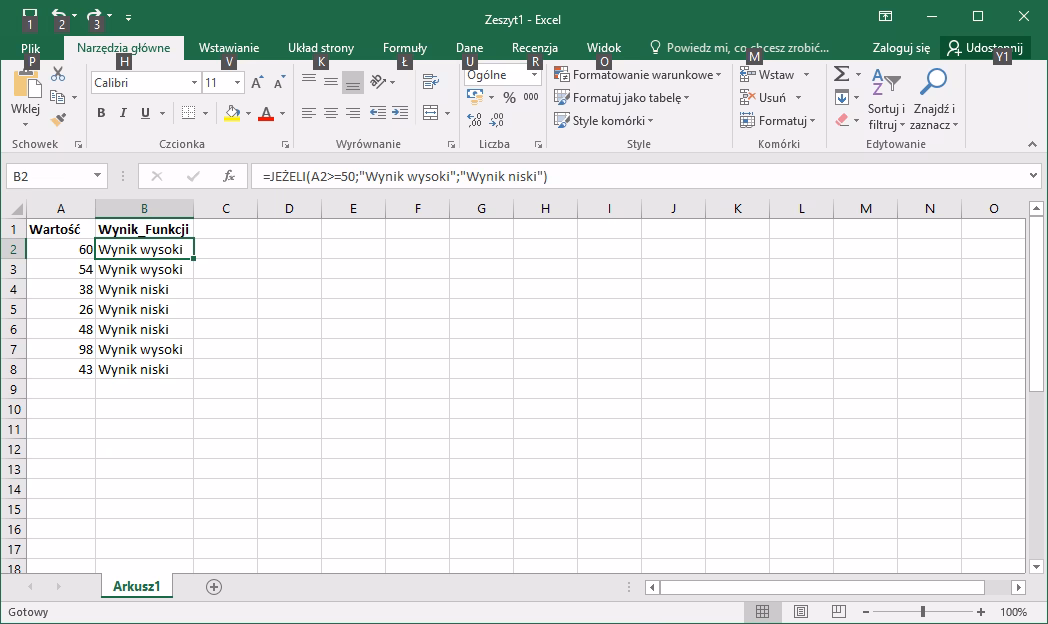Add a new sheet with plus icon
The width and height of the screenshot is (1048, 624).
(x=213, y=587)
